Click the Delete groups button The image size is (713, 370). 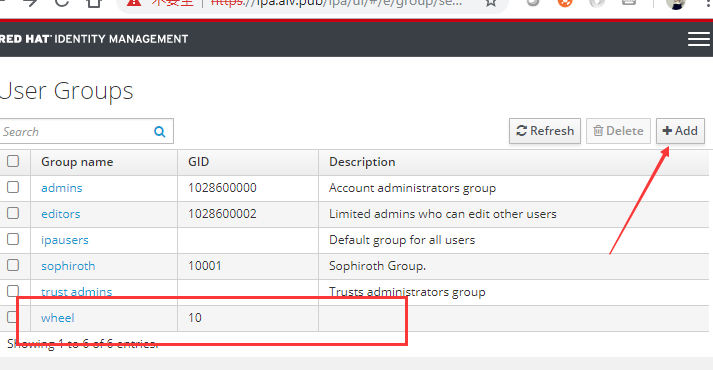(618, 131)
